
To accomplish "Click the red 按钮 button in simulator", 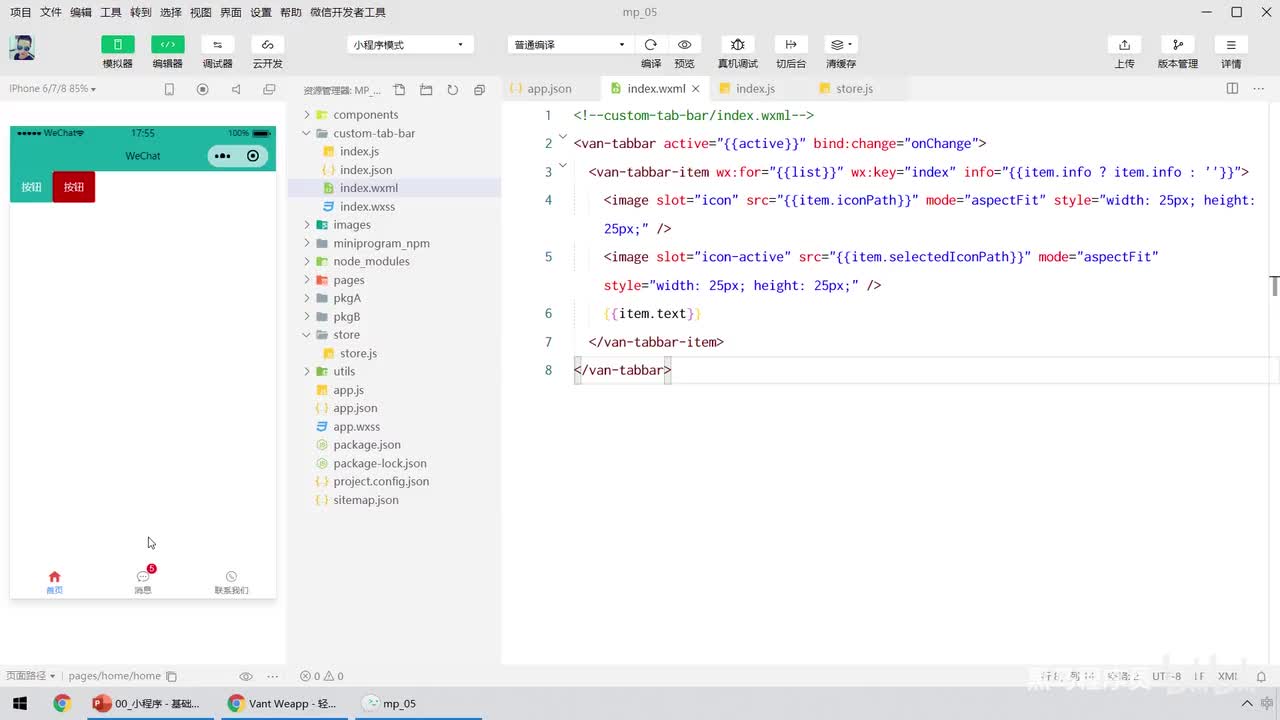I will 74,187.
